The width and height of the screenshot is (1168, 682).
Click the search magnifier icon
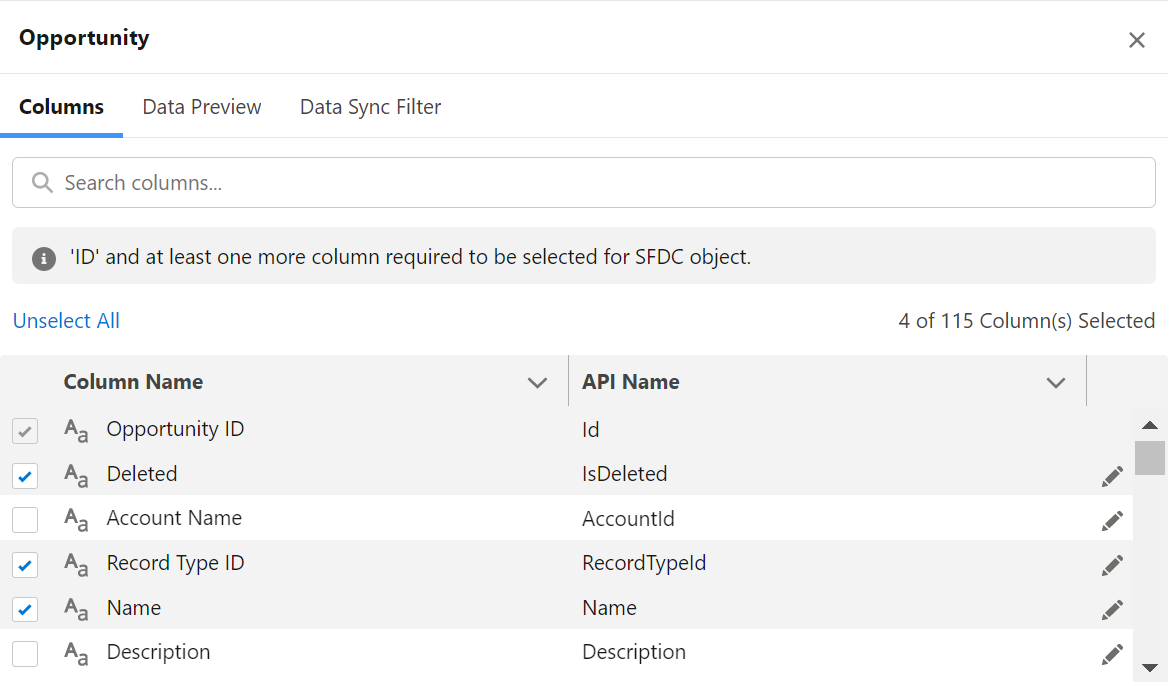click(x=41, y=182)
